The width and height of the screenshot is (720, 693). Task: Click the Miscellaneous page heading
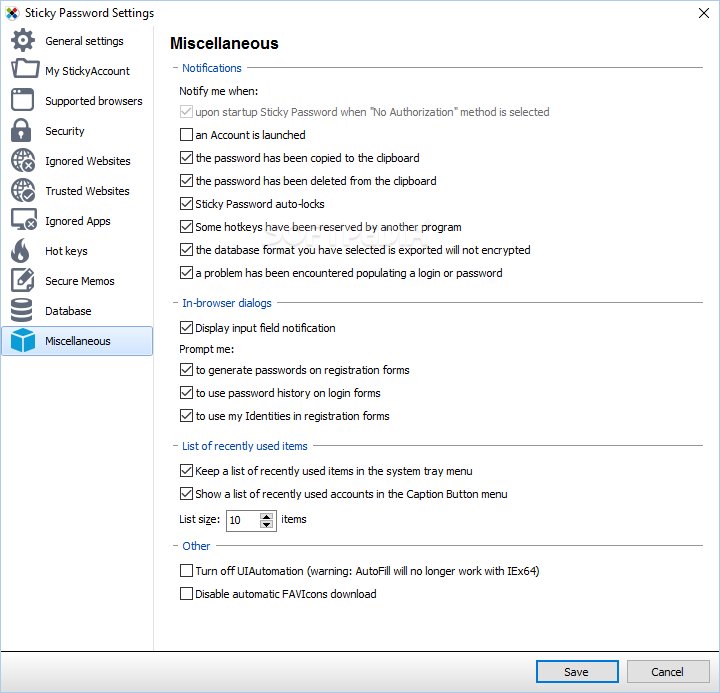pyautogui.click(x=225, y=43)
